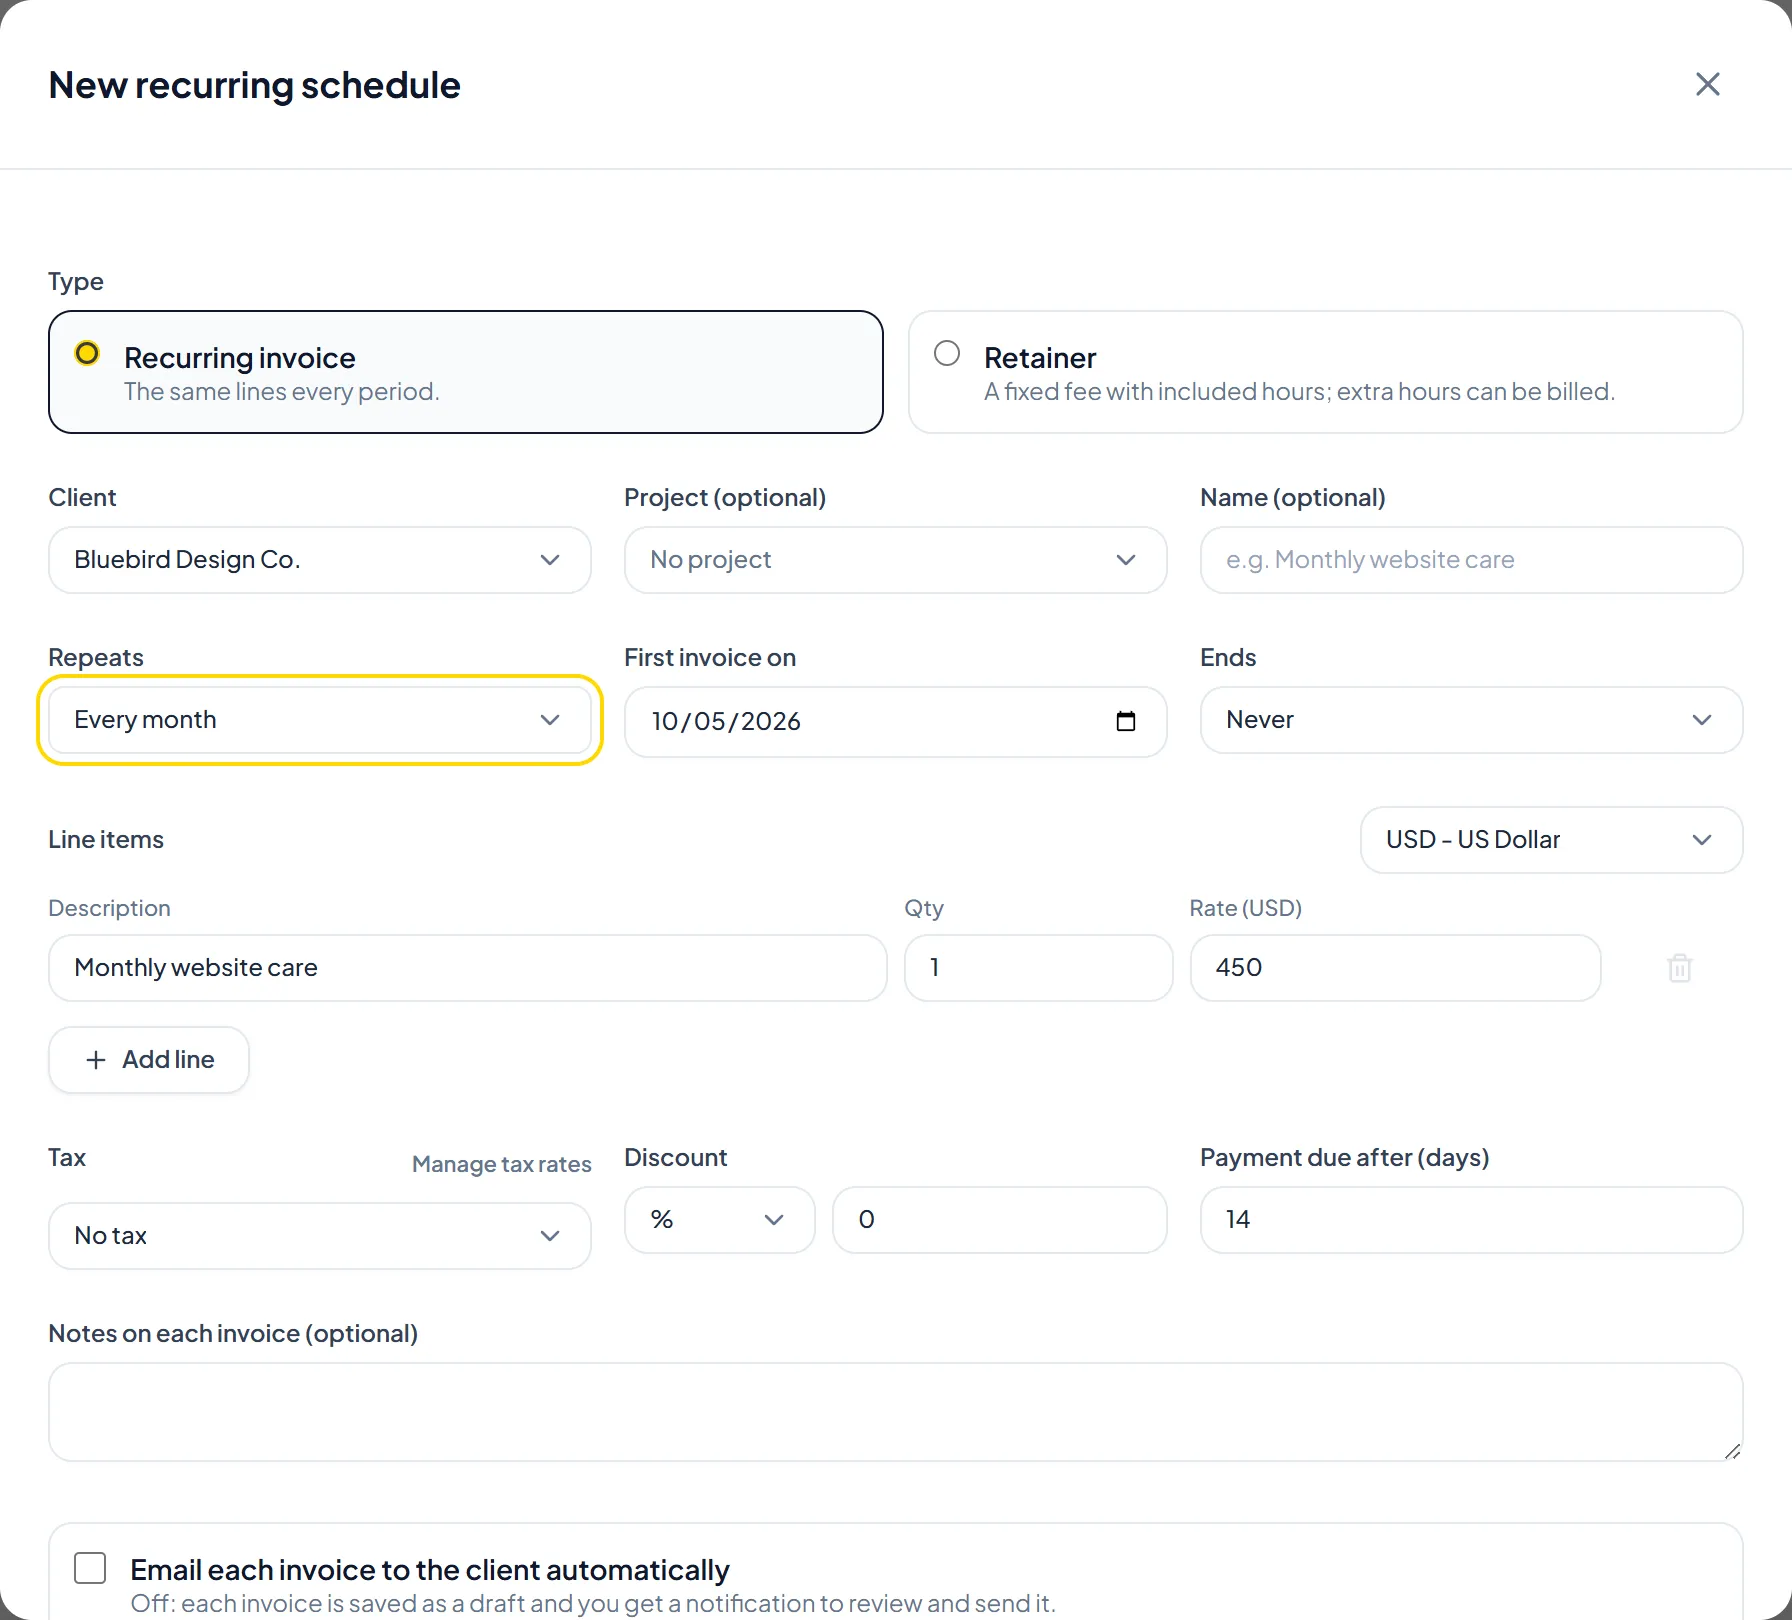
Task: Edit the Rate (USD) field showing 450
Action: pos(1395,968)
